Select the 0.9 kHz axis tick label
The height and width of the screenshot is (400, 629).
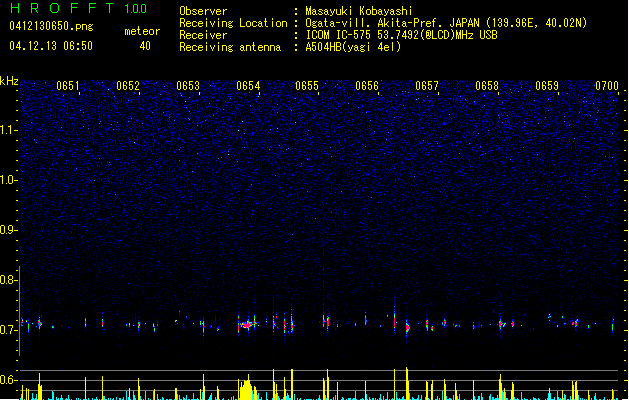point(8,230)
